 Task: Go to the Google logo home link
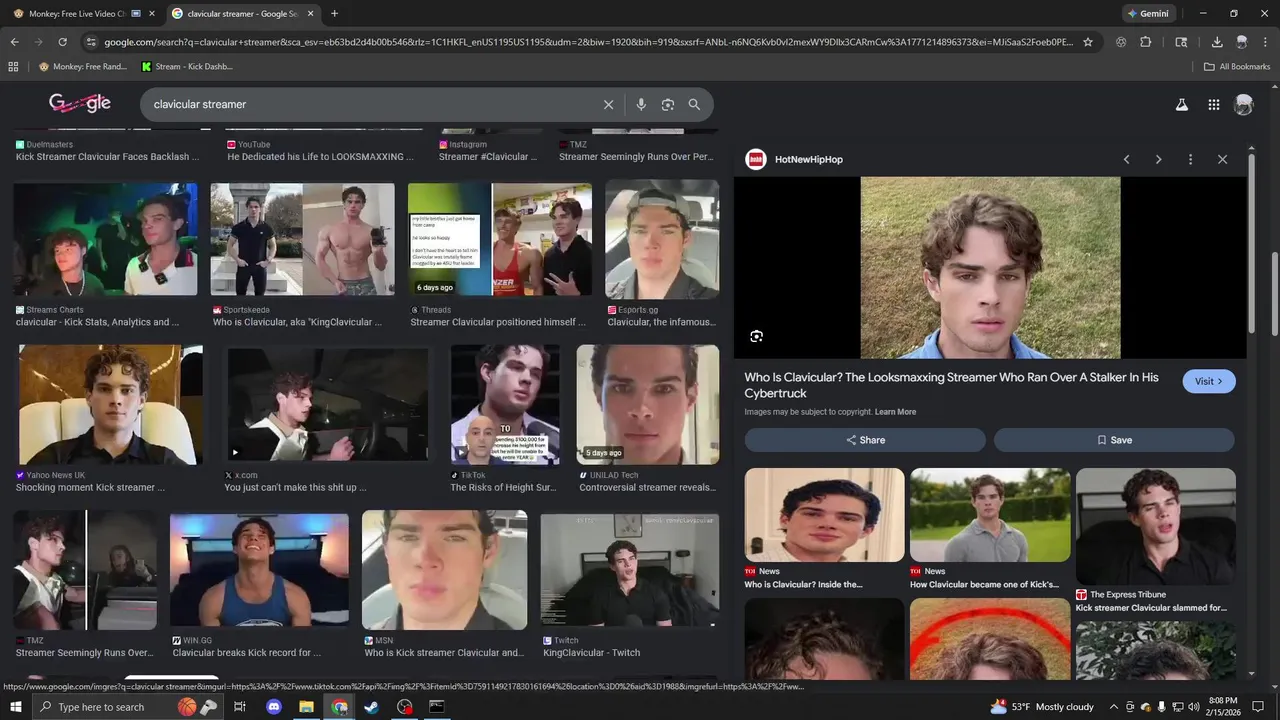(80, 103)
